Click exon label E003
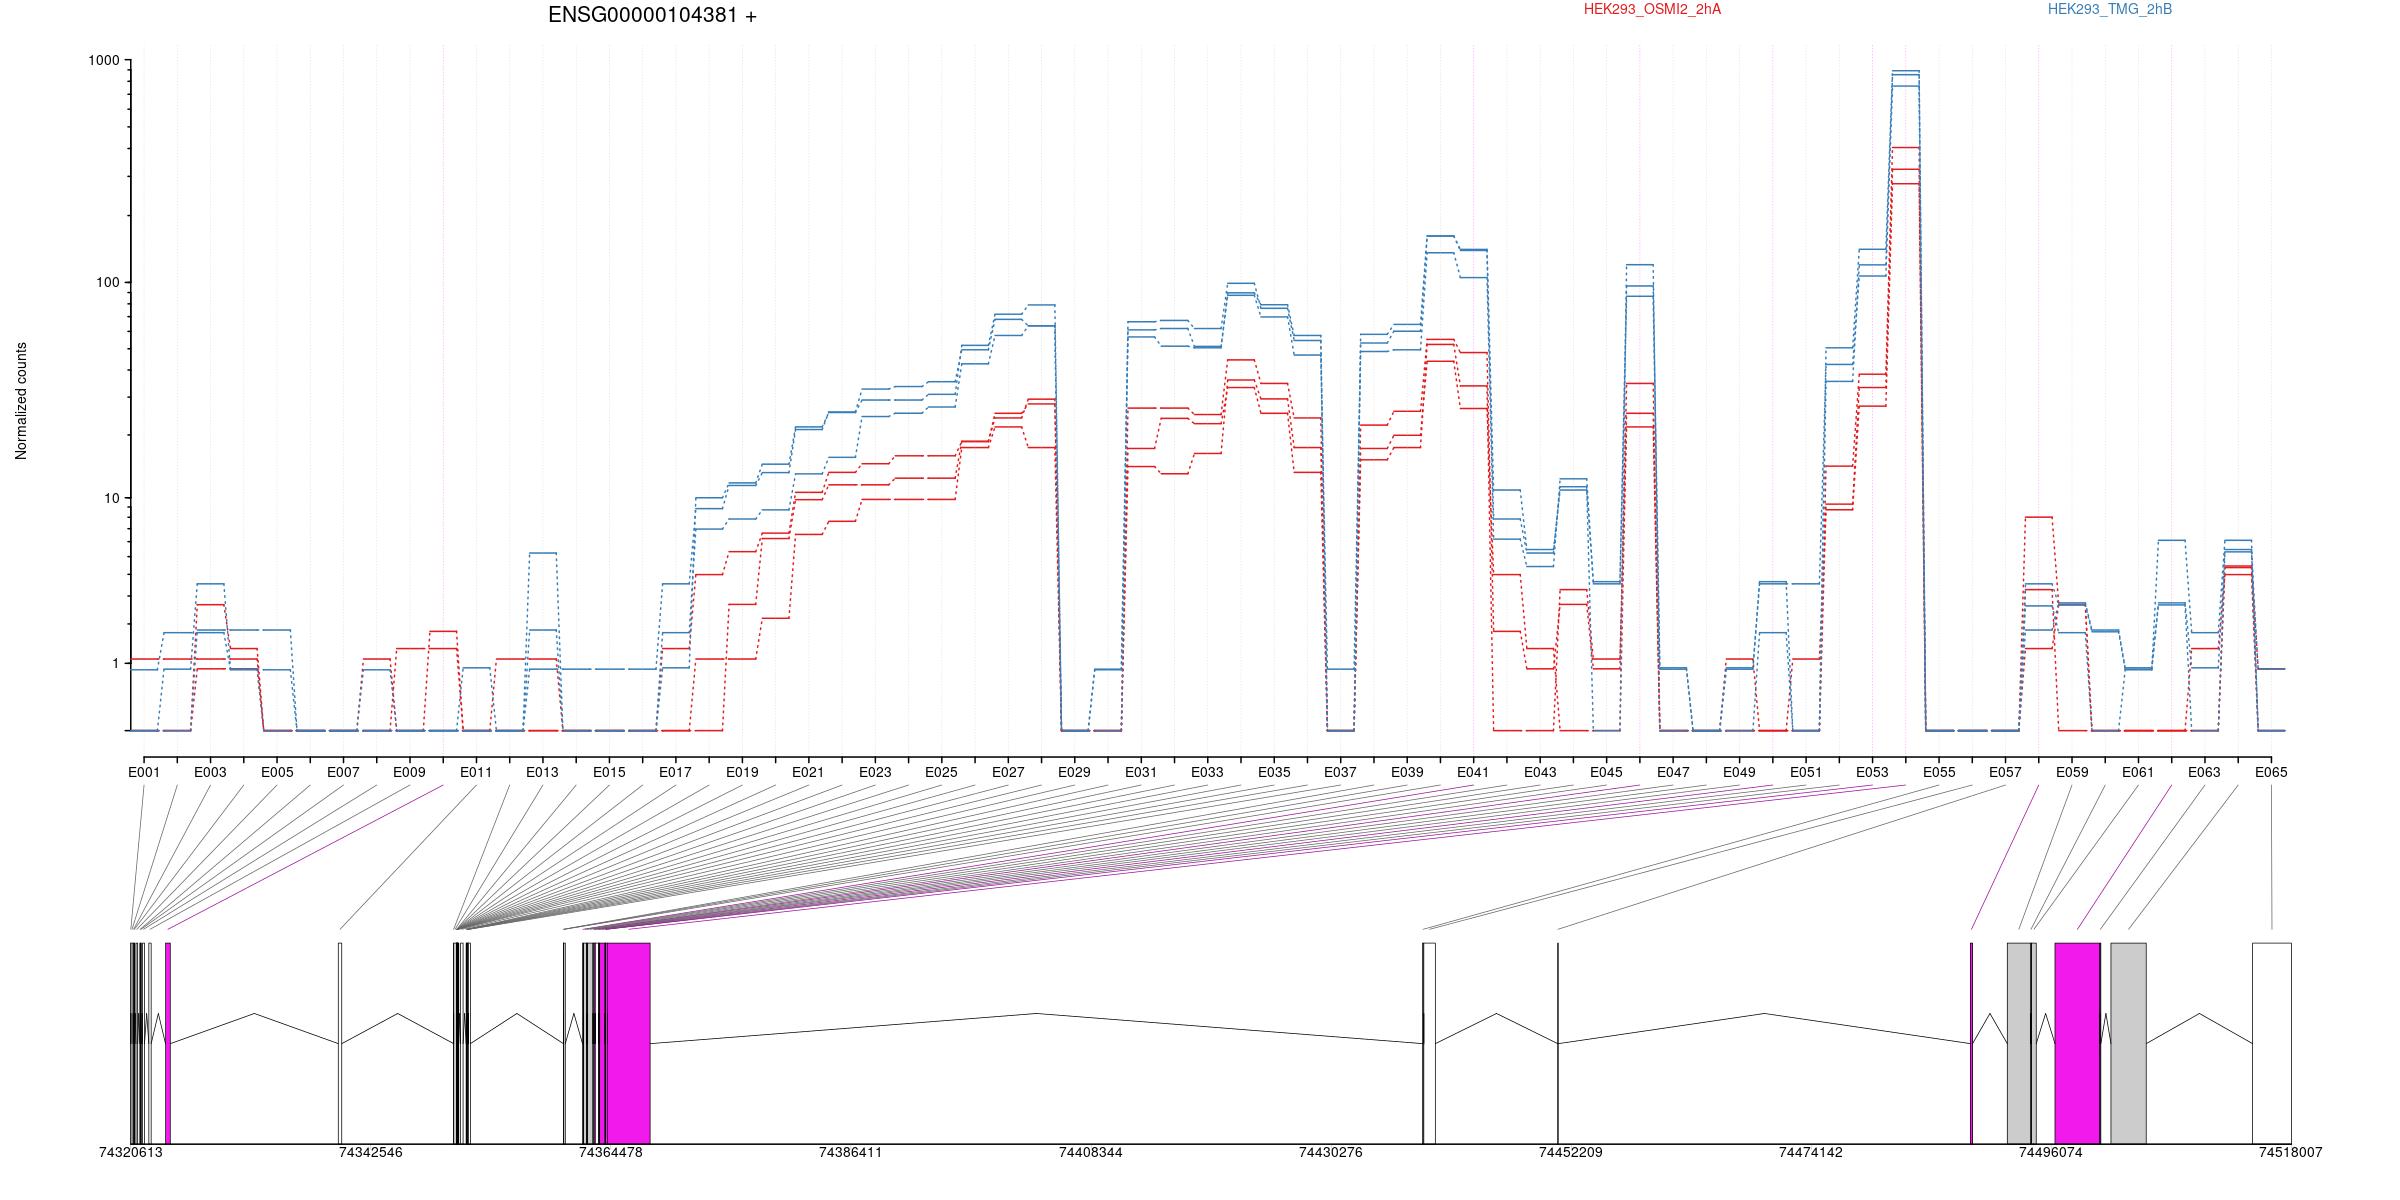2400x1200 pixels. coord(210,772)
